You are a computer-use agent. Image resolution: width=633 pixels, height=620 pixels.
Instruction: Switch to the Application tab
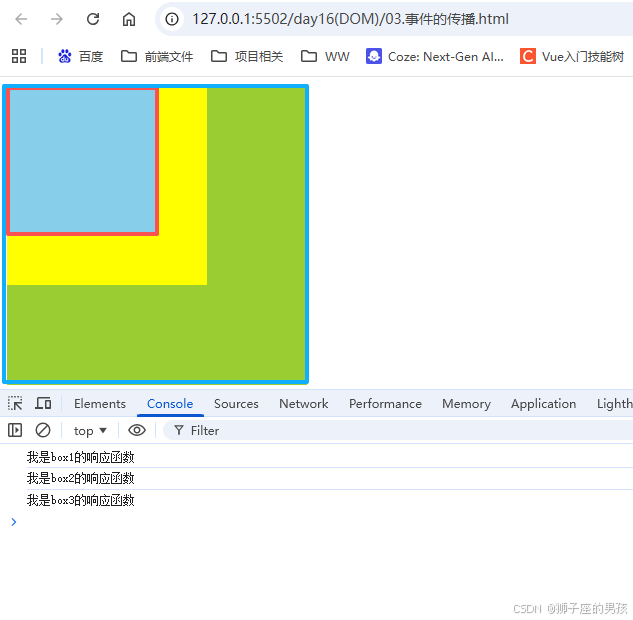(543, 404)
